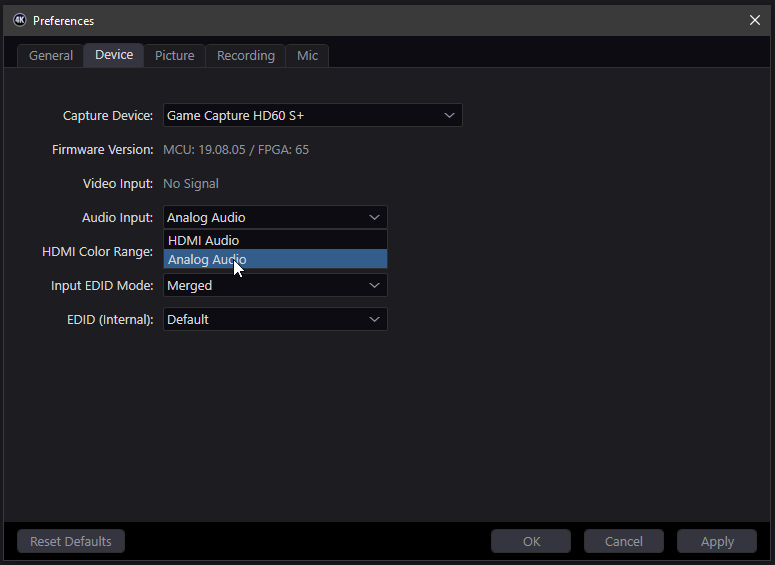Open the Mic tab
The height and width of the screenshot is (565, 775).
click(x=307, y=55)
